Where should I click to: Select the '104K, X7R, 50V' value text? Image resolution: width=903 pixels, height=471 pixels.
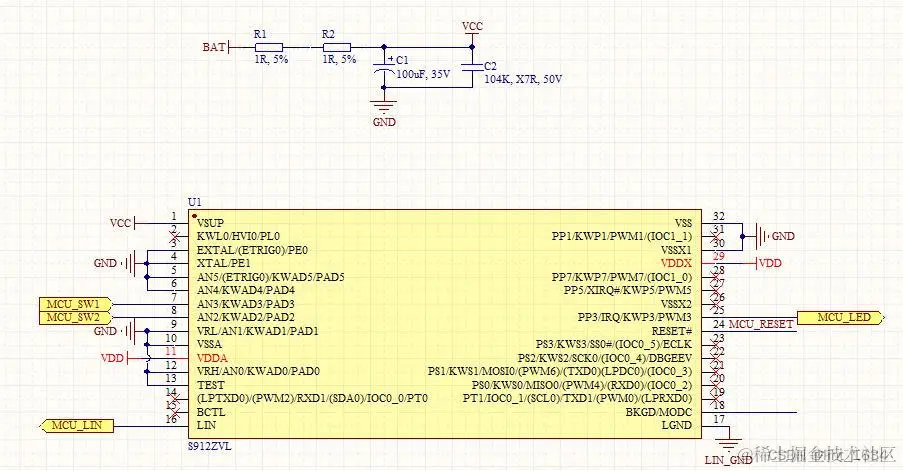(x=523, y=79)
